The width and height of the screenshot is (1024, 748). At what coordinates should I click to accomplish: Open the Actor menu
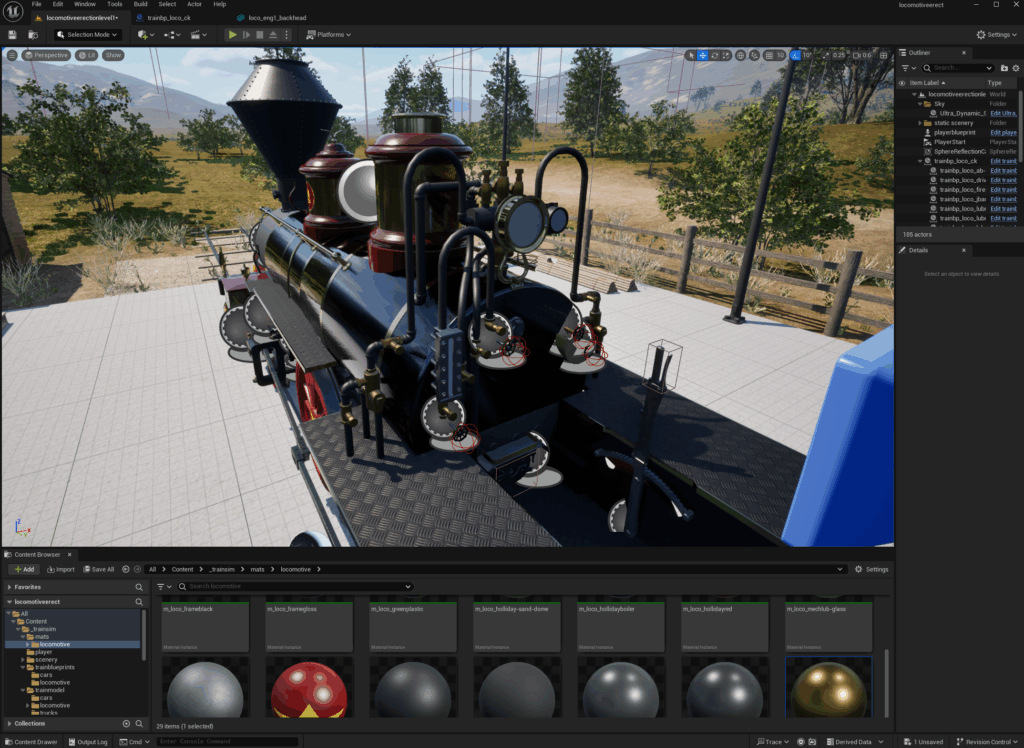pyautogui.click(x=194, y=4)
